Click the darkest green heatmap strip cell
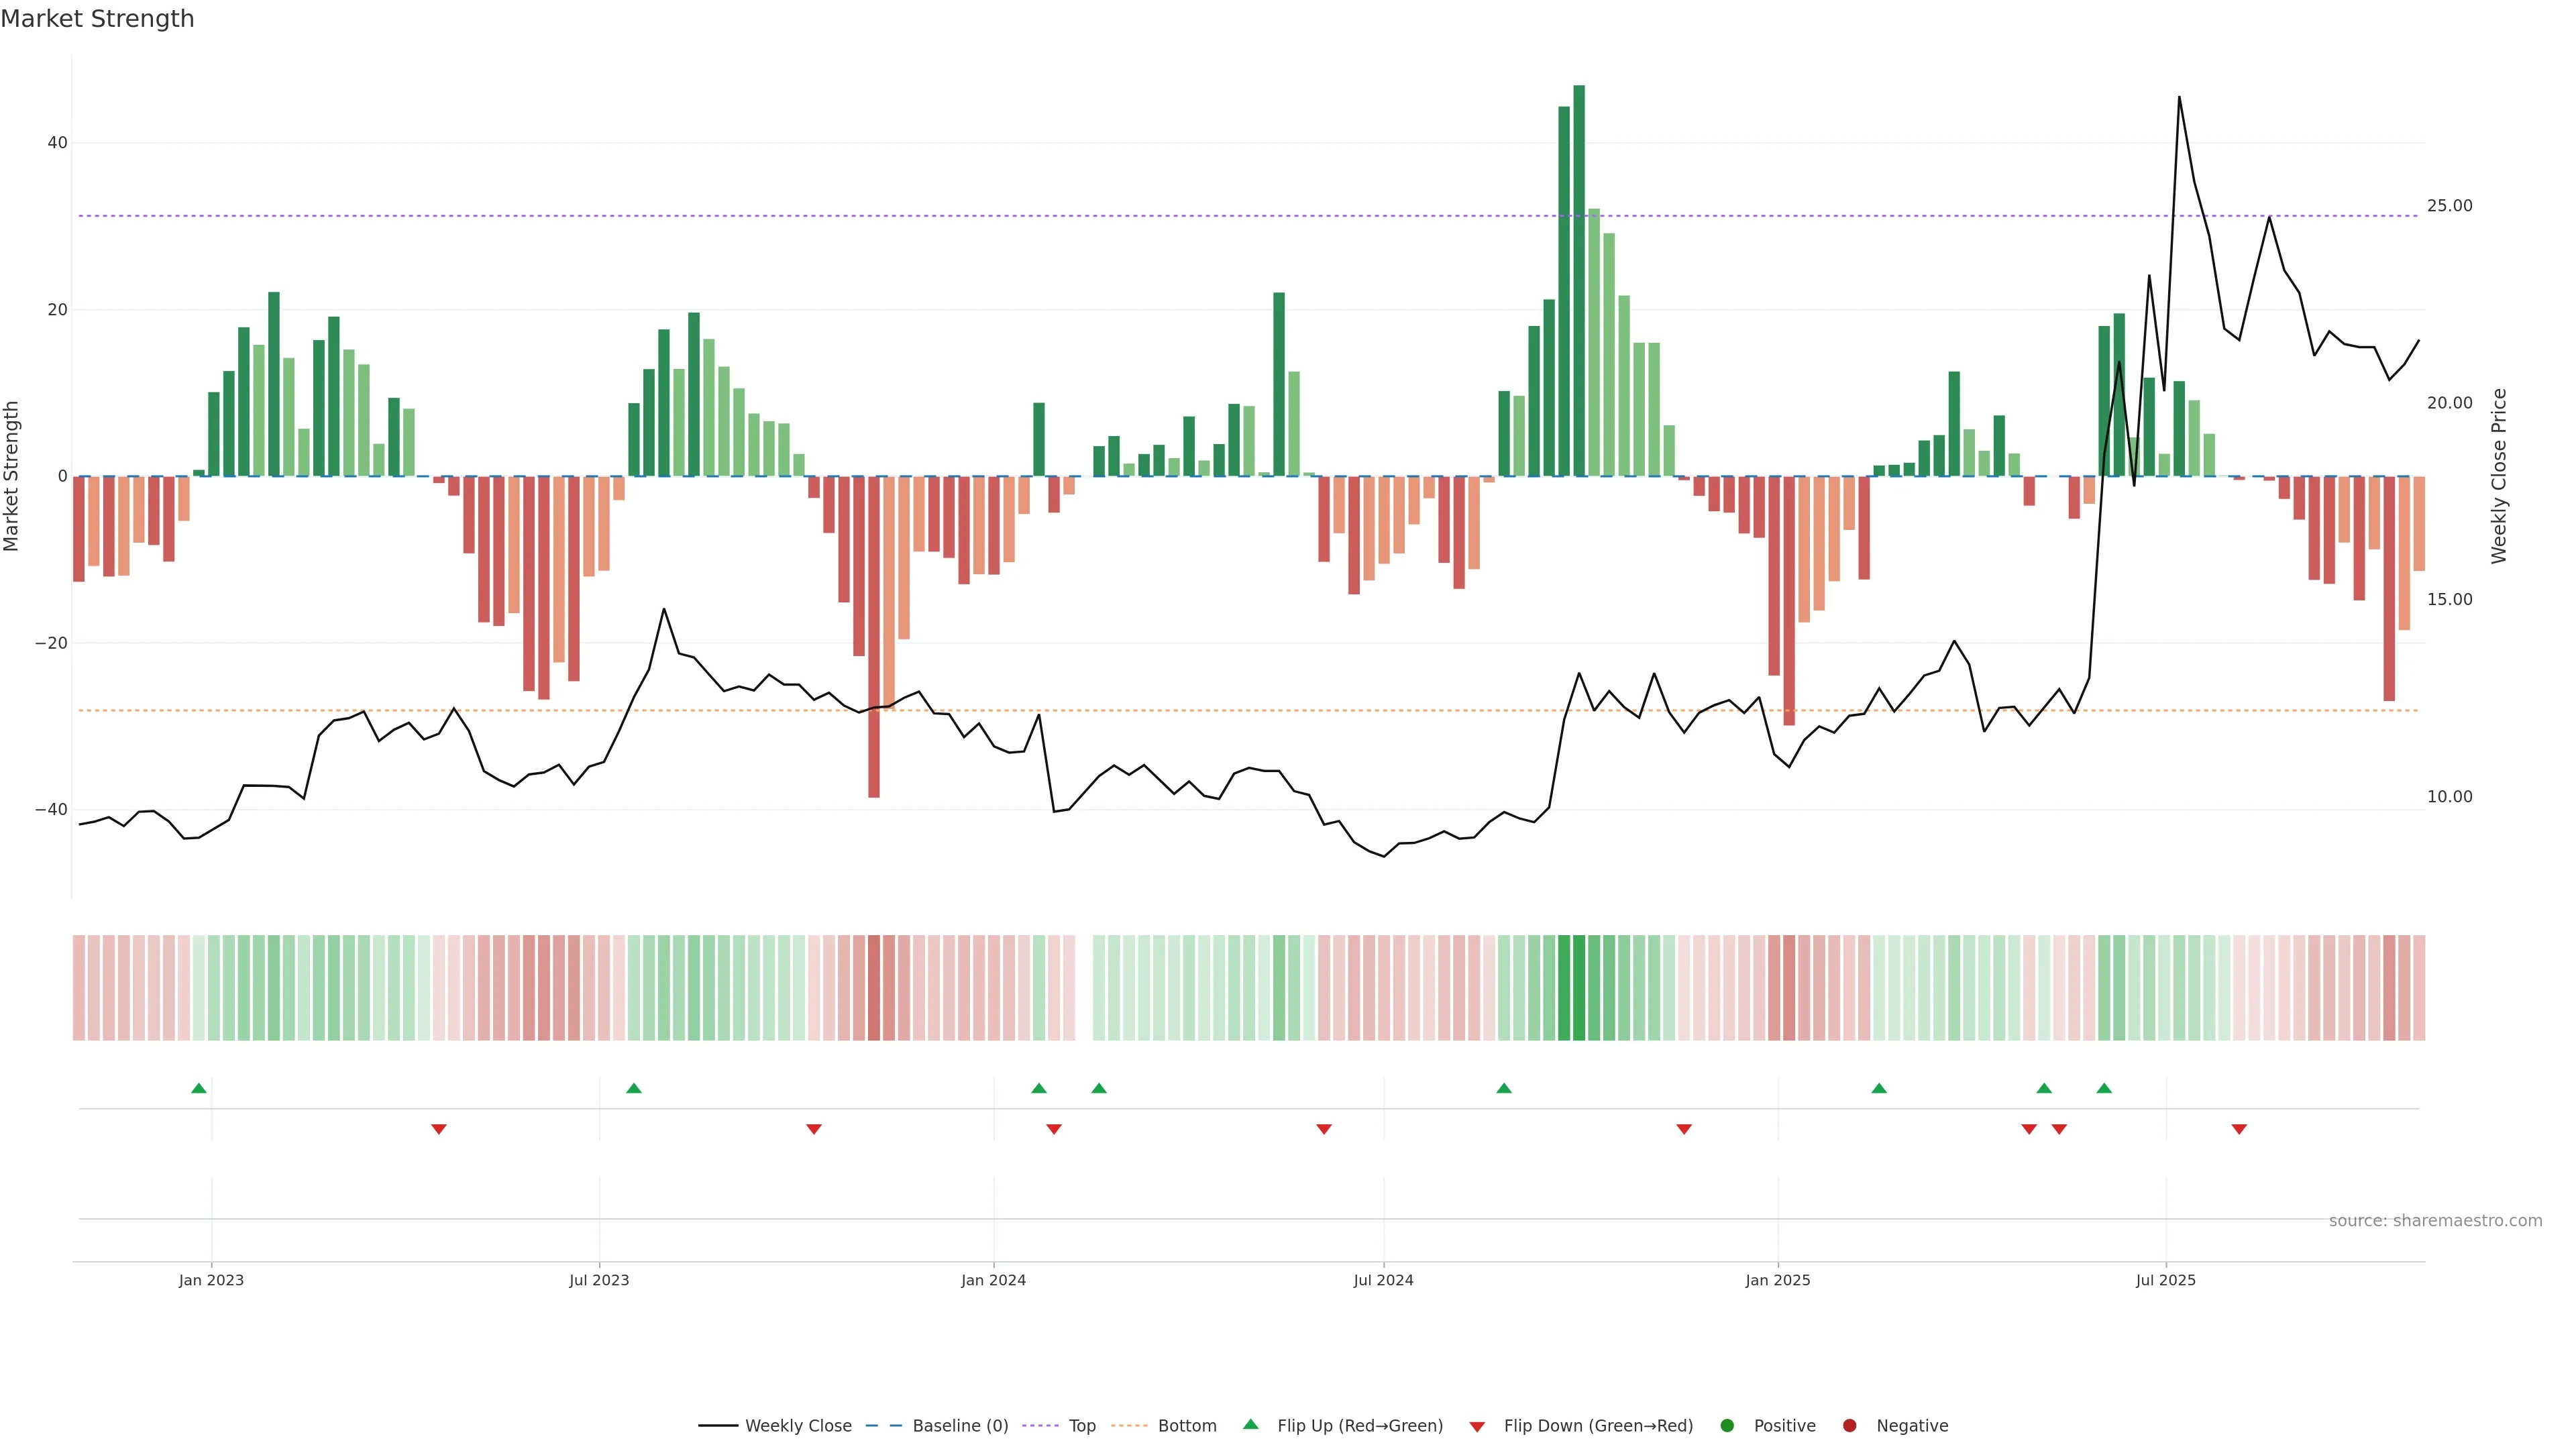 (x=1579, y=988)
